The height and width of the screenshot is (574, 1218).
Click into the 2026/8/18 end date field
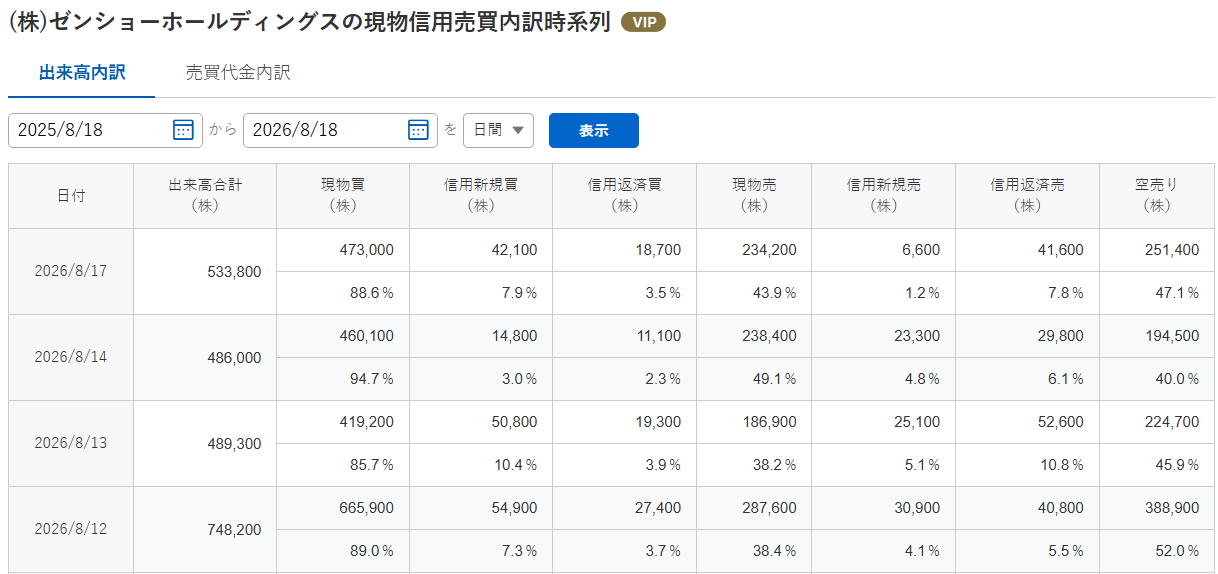click(340, 130)
